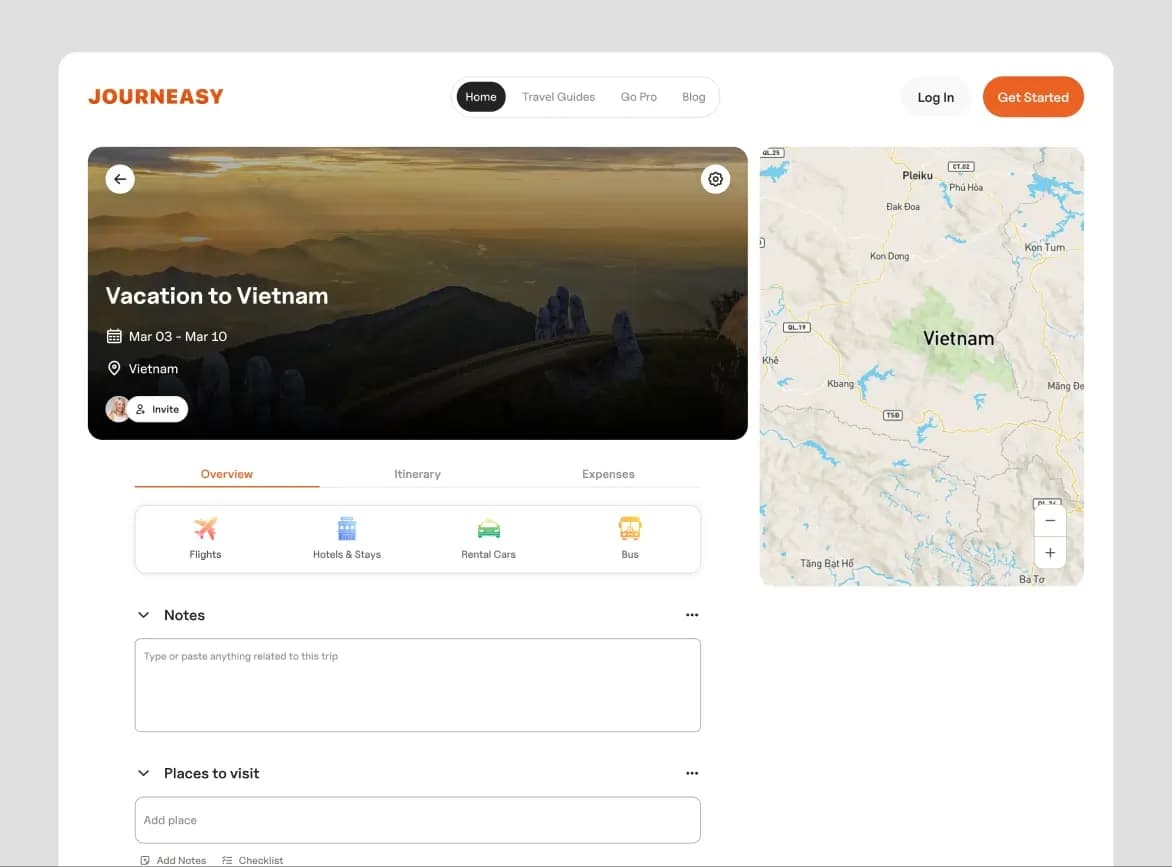
Task: Click the Add Notes icon
Action: pos(145,860)
